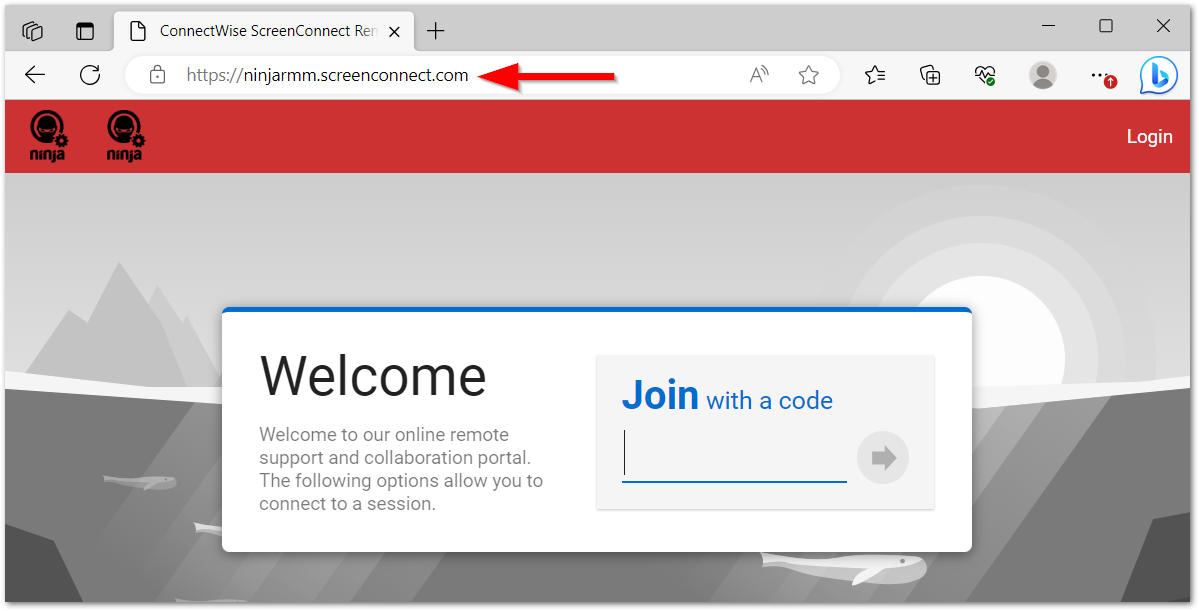
Task: Close the ConnectWise ScreenConnect tab
Action: click(395, 31)
